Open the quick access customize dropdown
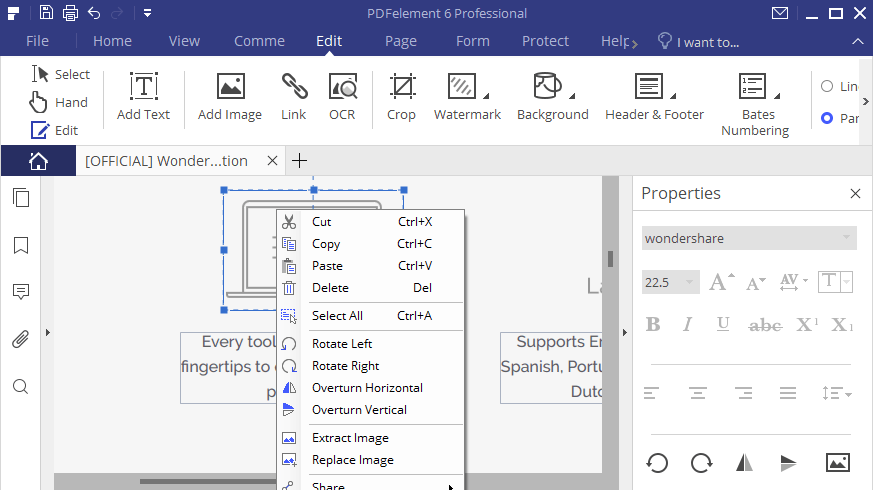Image resolution: width=873 pixels, height=490 pixels. [x=148, y=13]
